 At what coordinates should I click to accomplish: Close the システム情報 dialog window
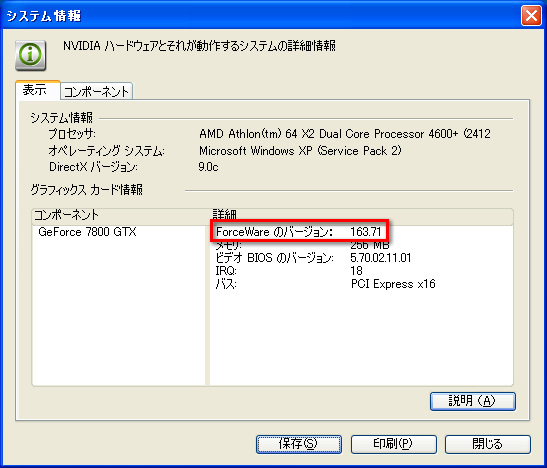[x=531, y=16]
